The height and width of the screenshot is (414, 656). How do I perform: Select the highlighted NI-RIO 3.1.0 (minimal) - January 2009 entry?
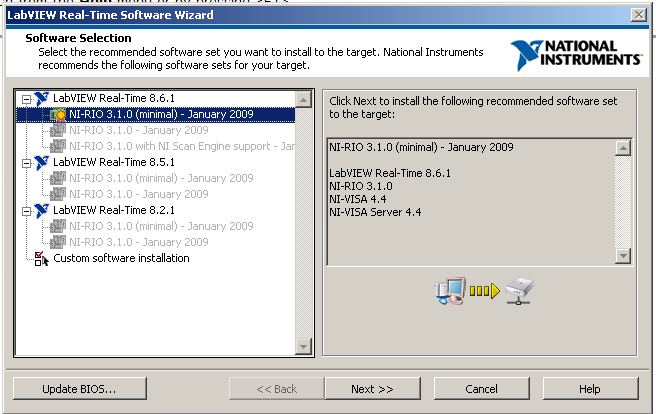pos(161,115)
